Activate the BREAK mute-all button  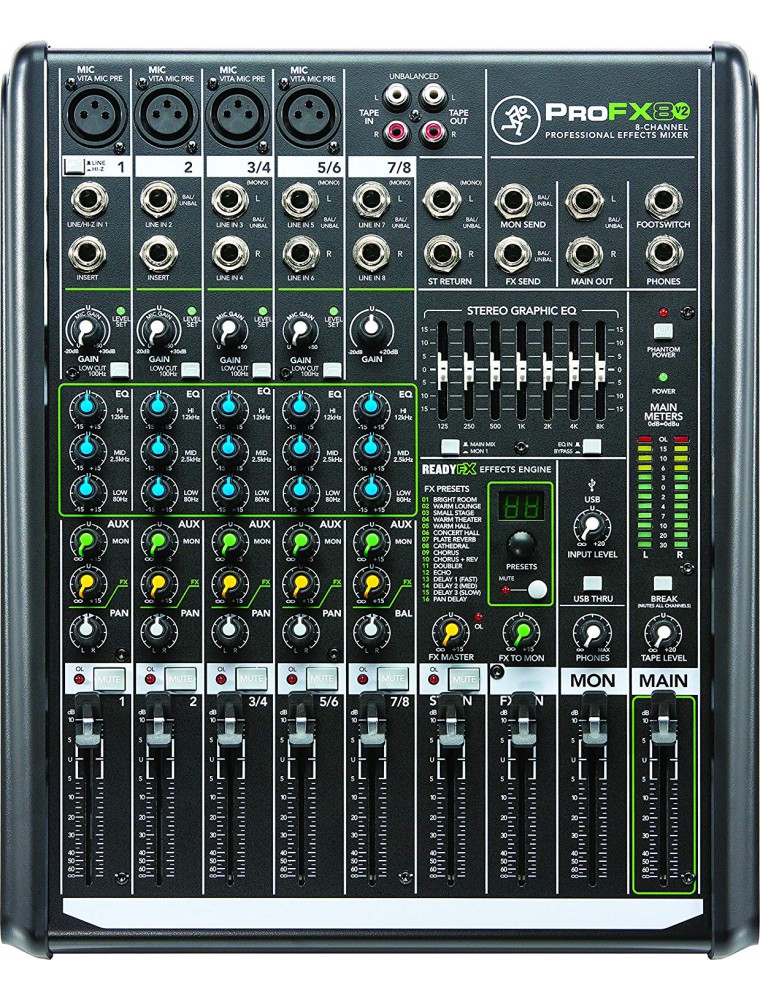coord(663,584)
